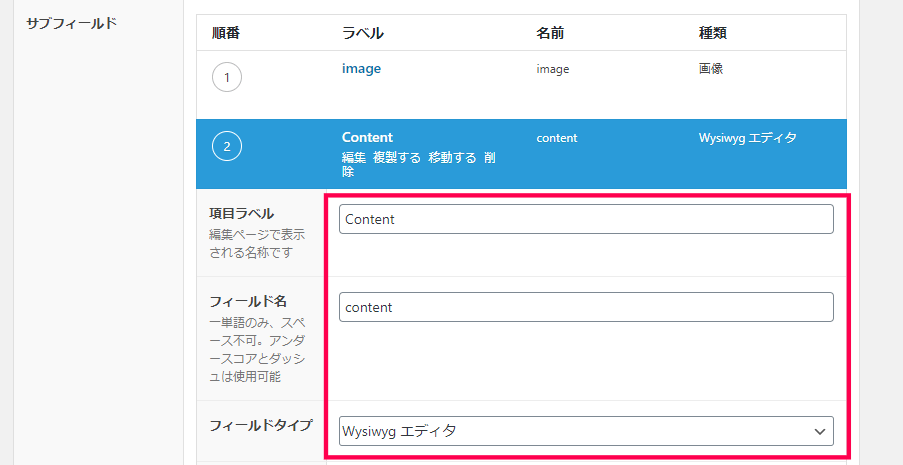
Task: Click the 画像 type cell for image
Action: [x=711, y=69]
